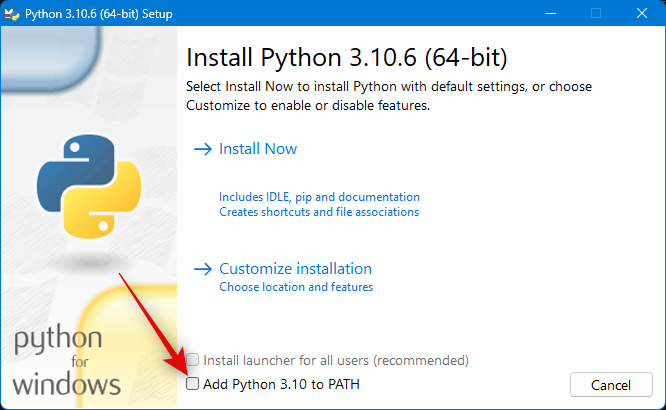The image size is (666, 410).
Task: Click the 'python for windows' branding text
Action: click(x=67, y=362)
